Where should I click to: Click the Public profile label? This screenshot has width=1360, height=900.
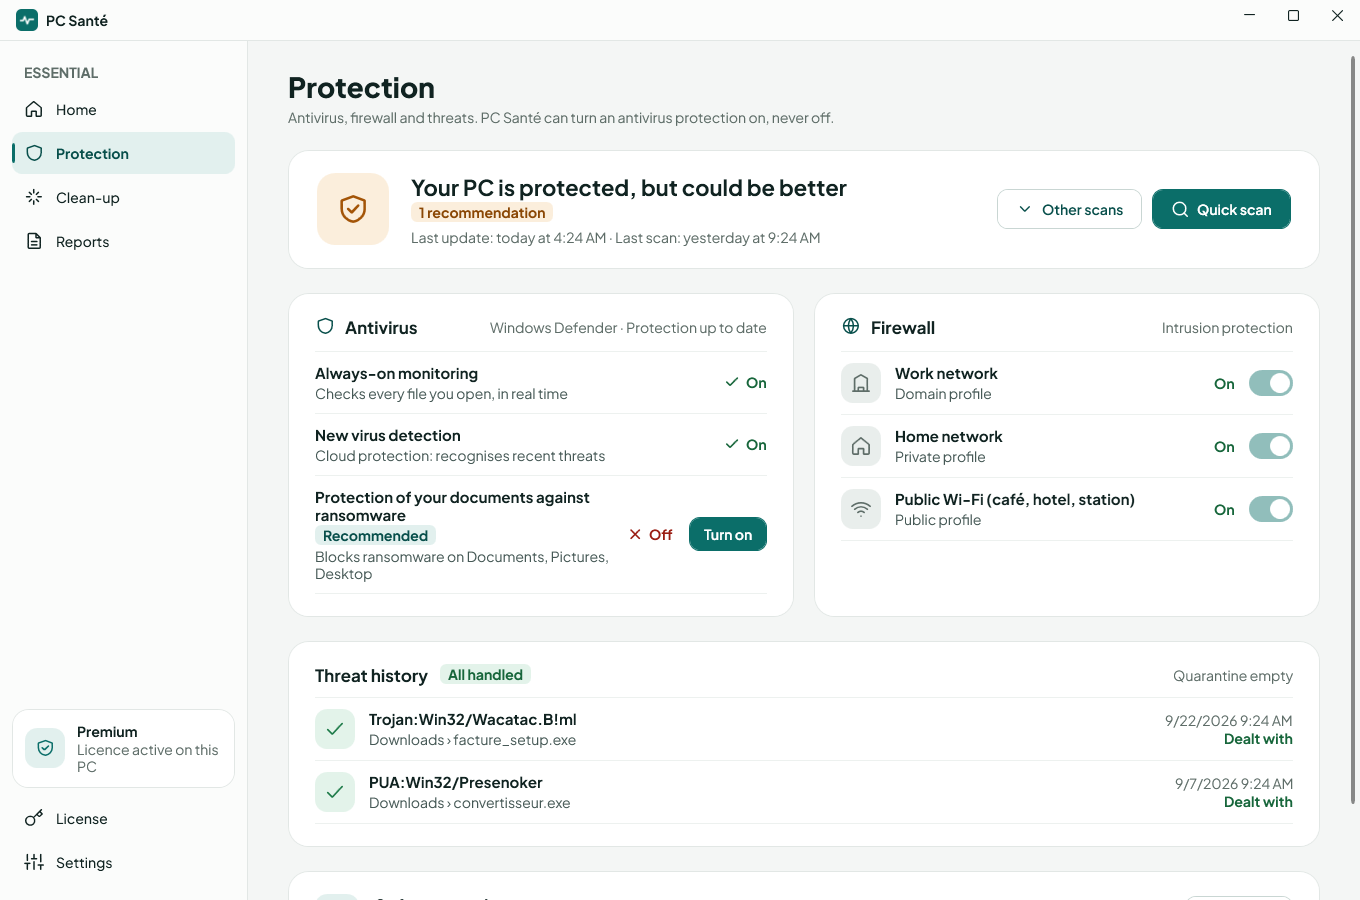938,520
